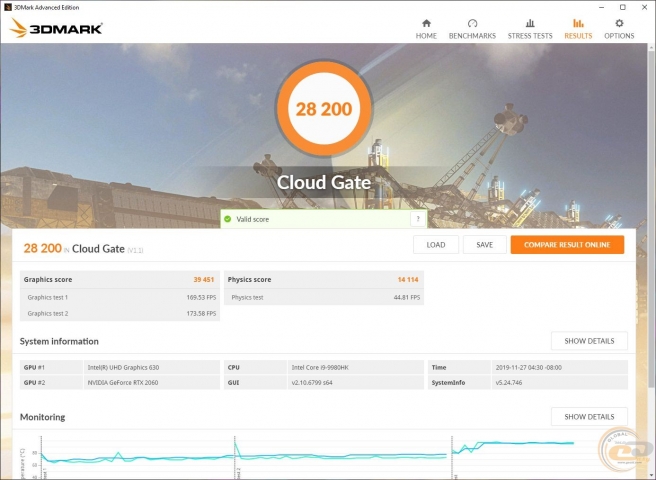Screen dimensions: 656x480
Task: Close the 3DMark window
Action: point(644,7)
